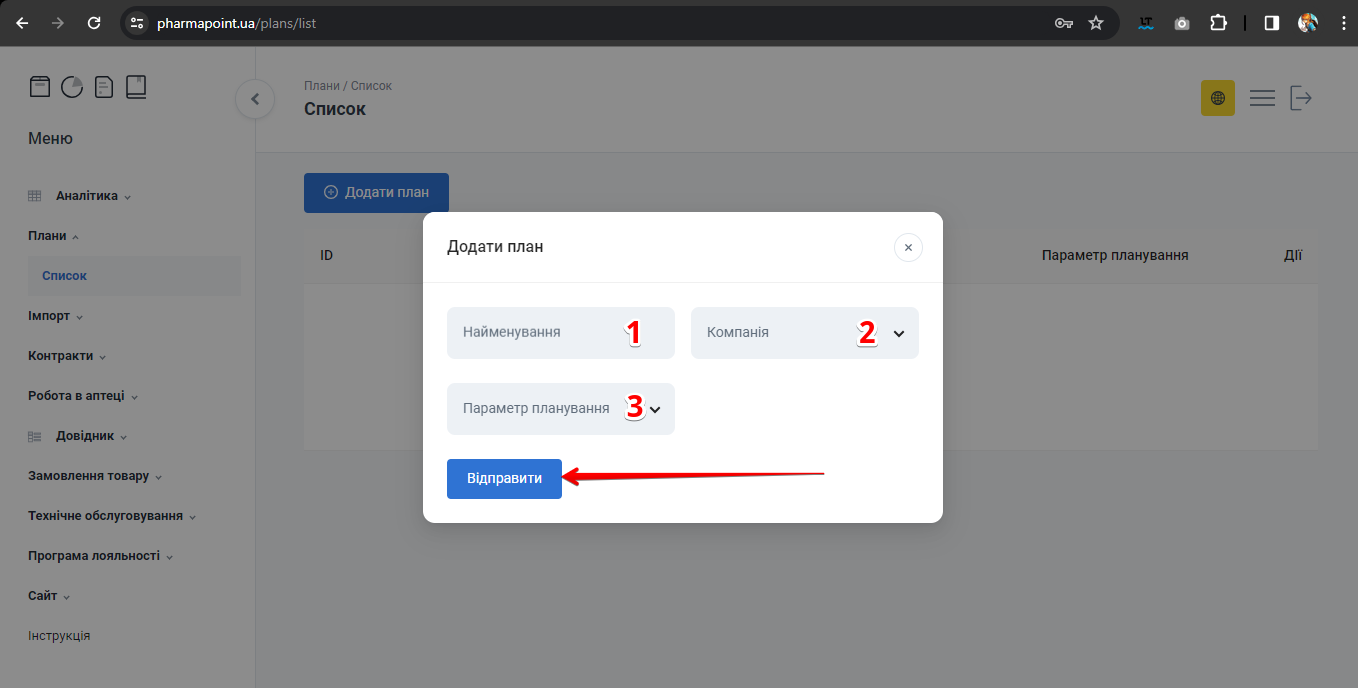Viewport: 1358px width, 688px height.
Task: Collapse sidebar with the left chevron button
Action: point(255,99)
